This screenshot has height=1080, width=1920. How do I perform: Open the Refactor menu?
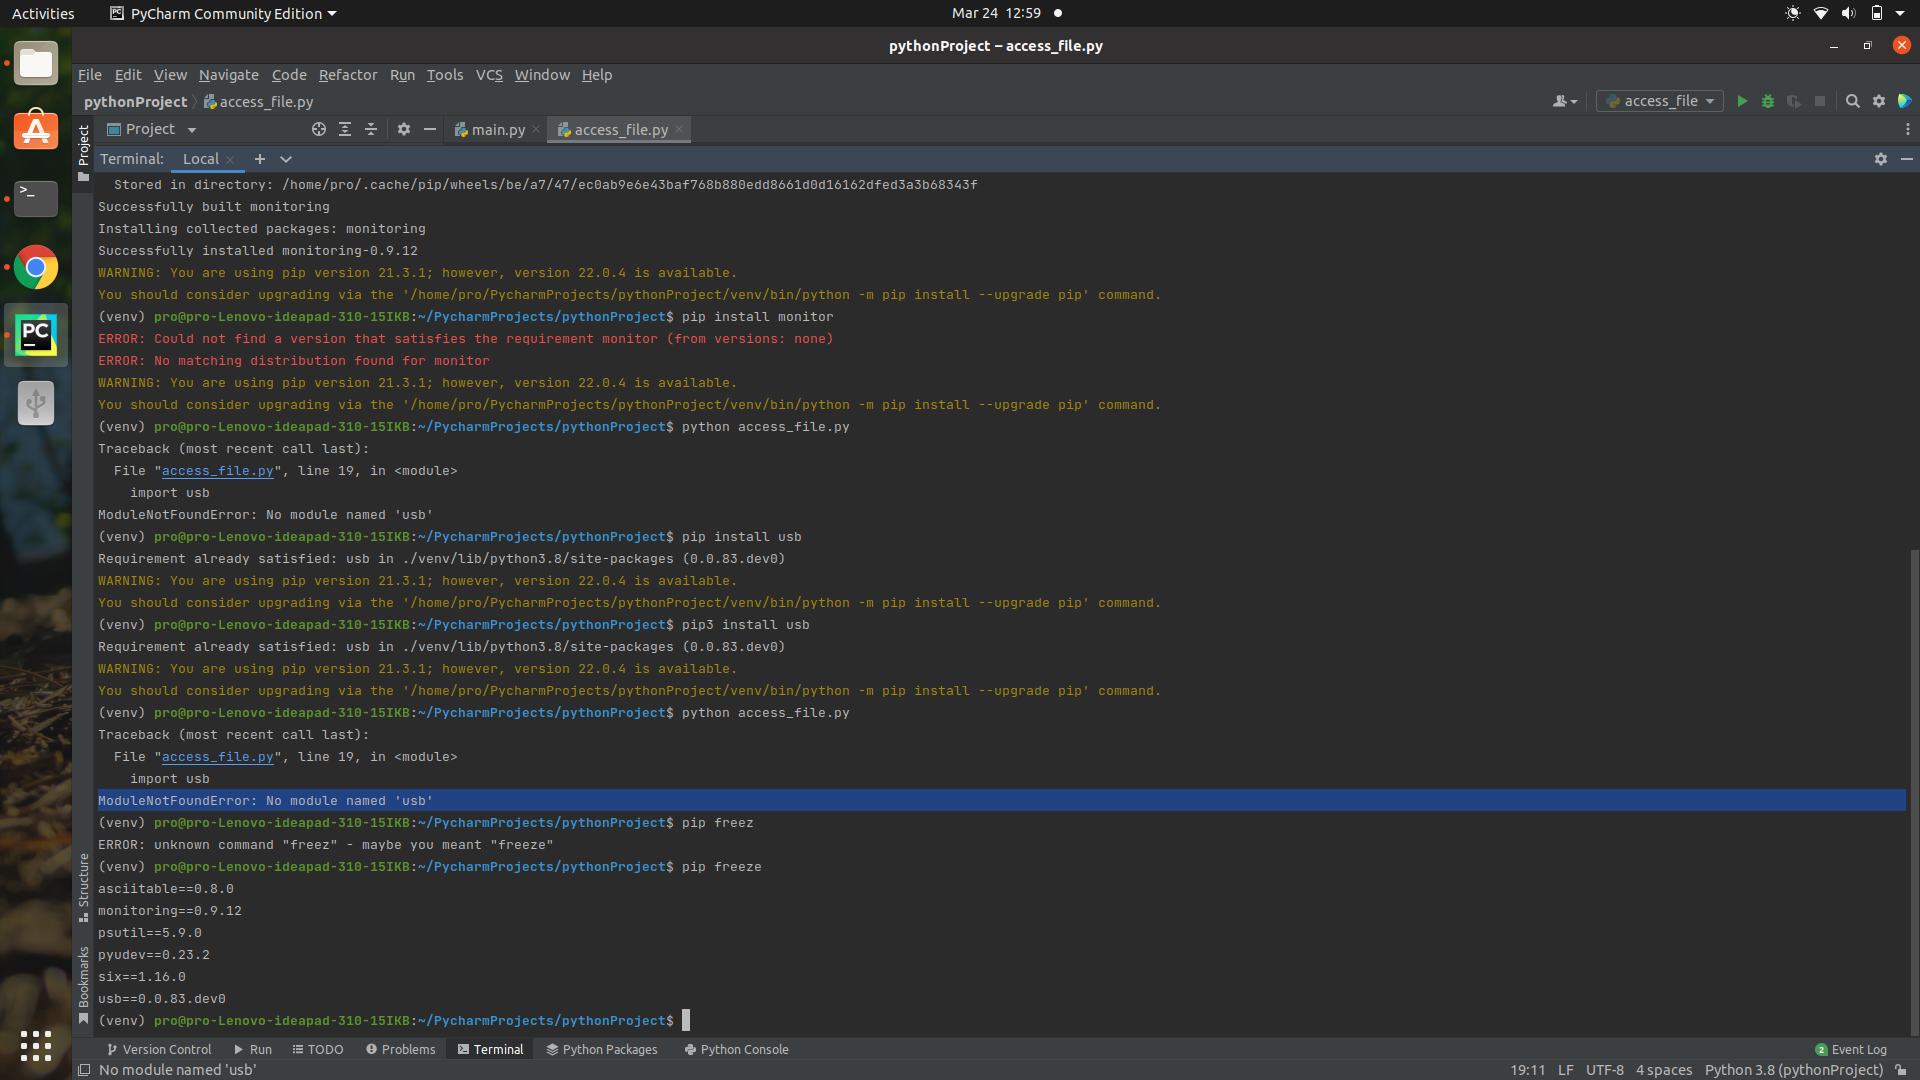pyautogui.click(x=348, y=75)
